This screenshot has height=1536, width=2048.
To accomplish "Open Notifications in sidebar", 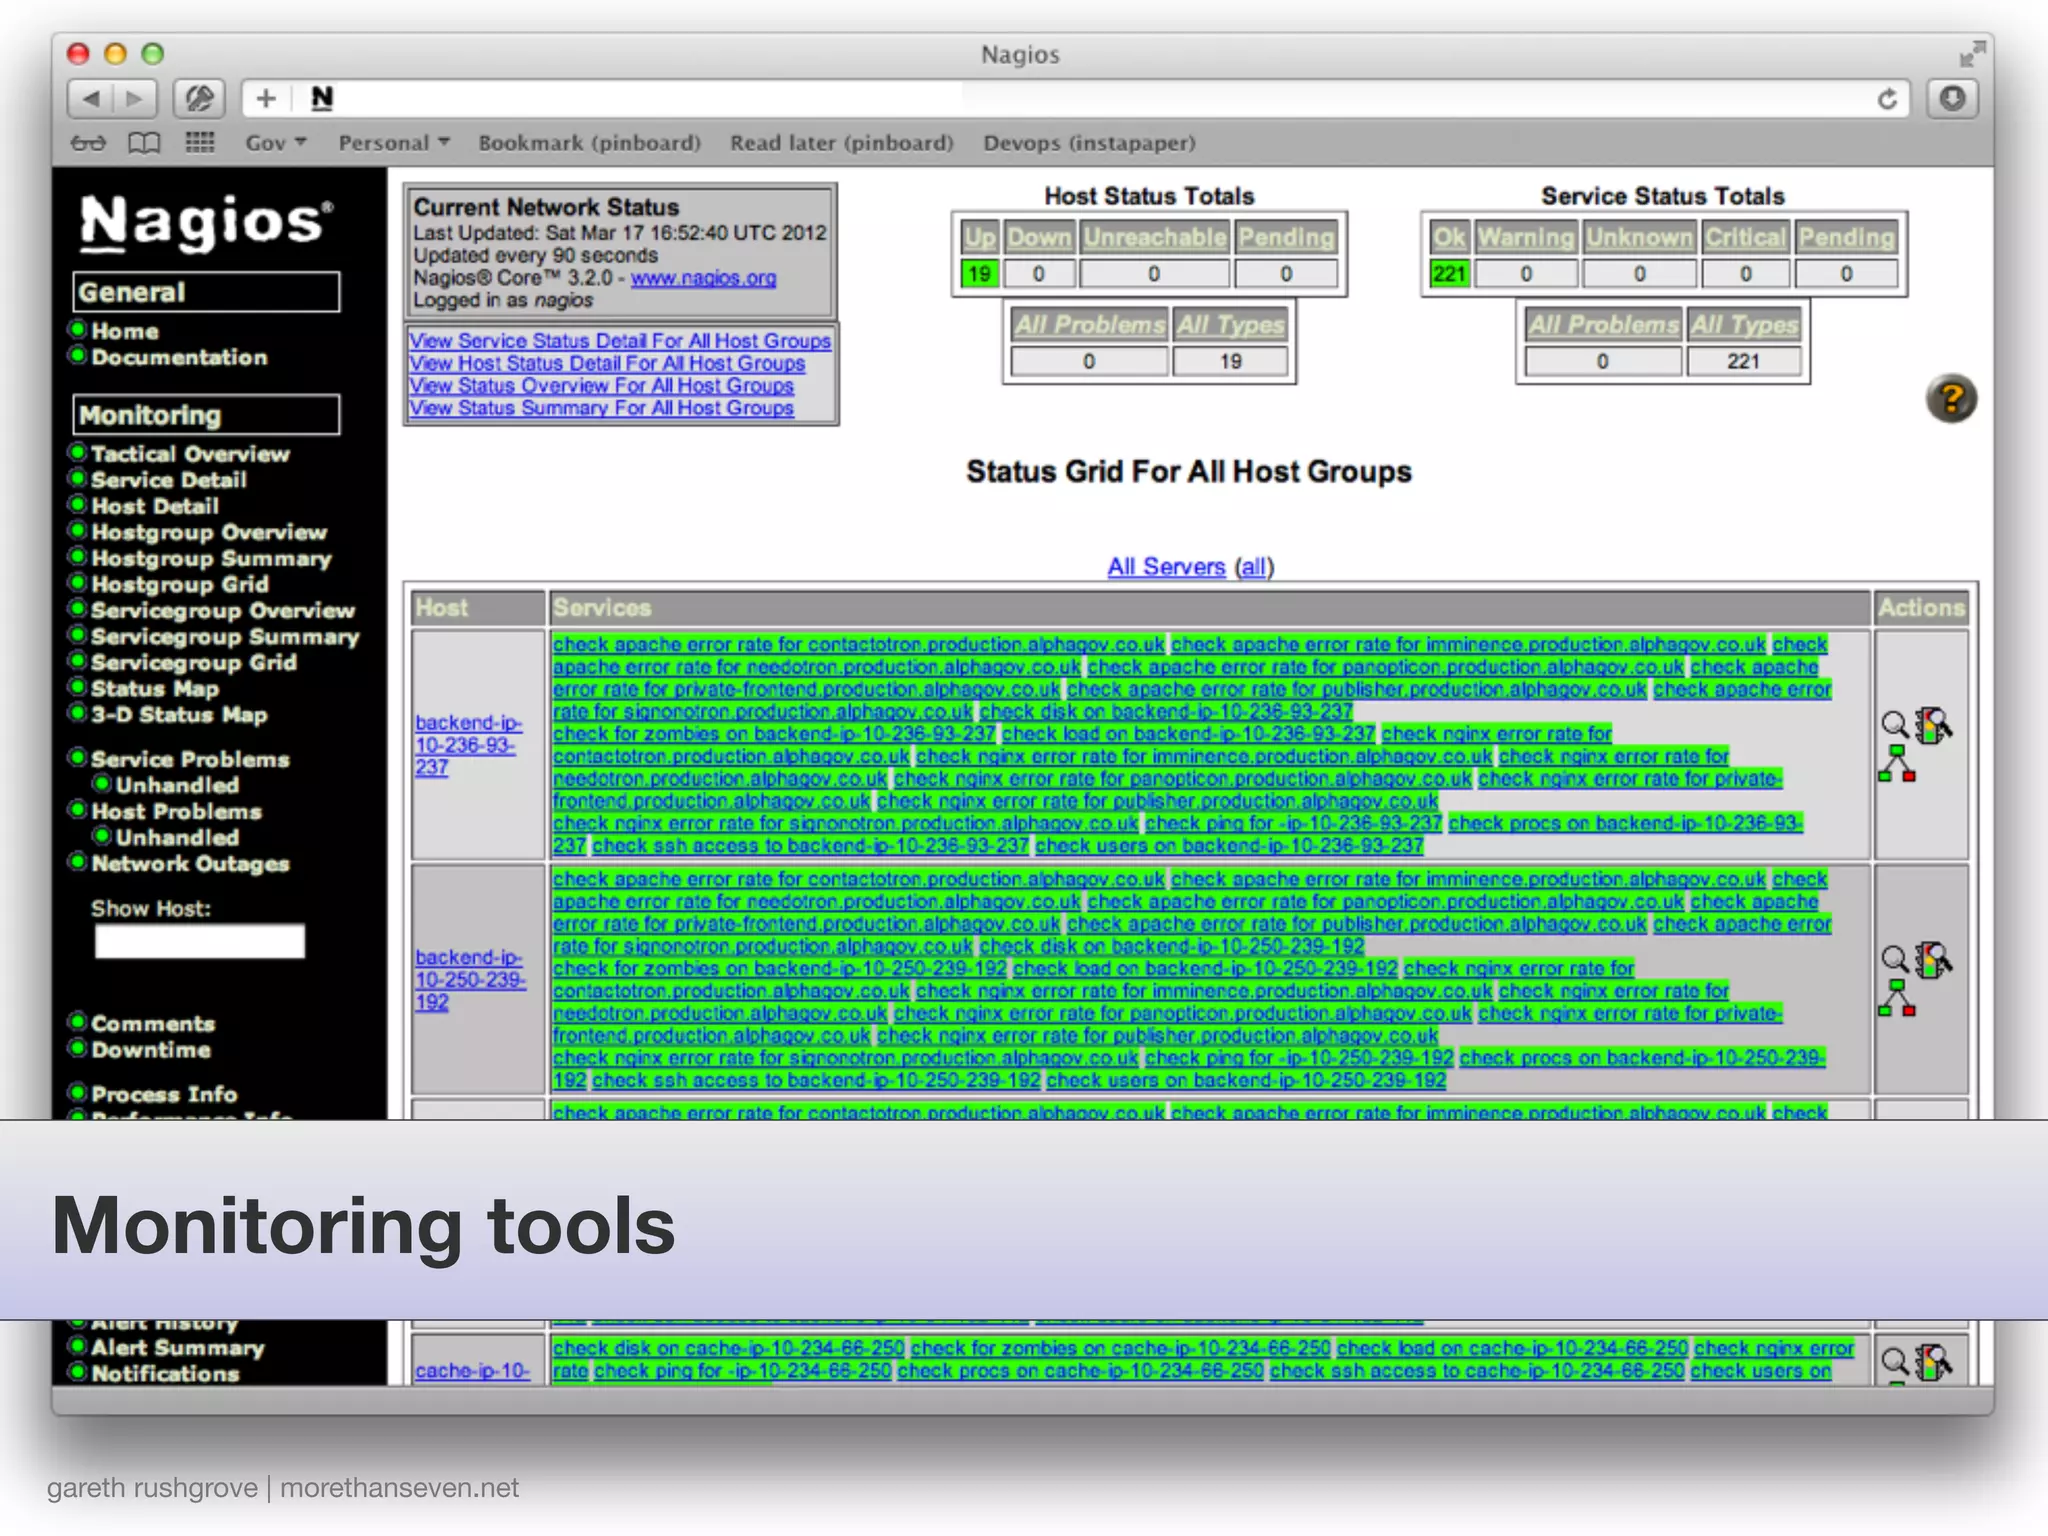I will (165, 1373).
